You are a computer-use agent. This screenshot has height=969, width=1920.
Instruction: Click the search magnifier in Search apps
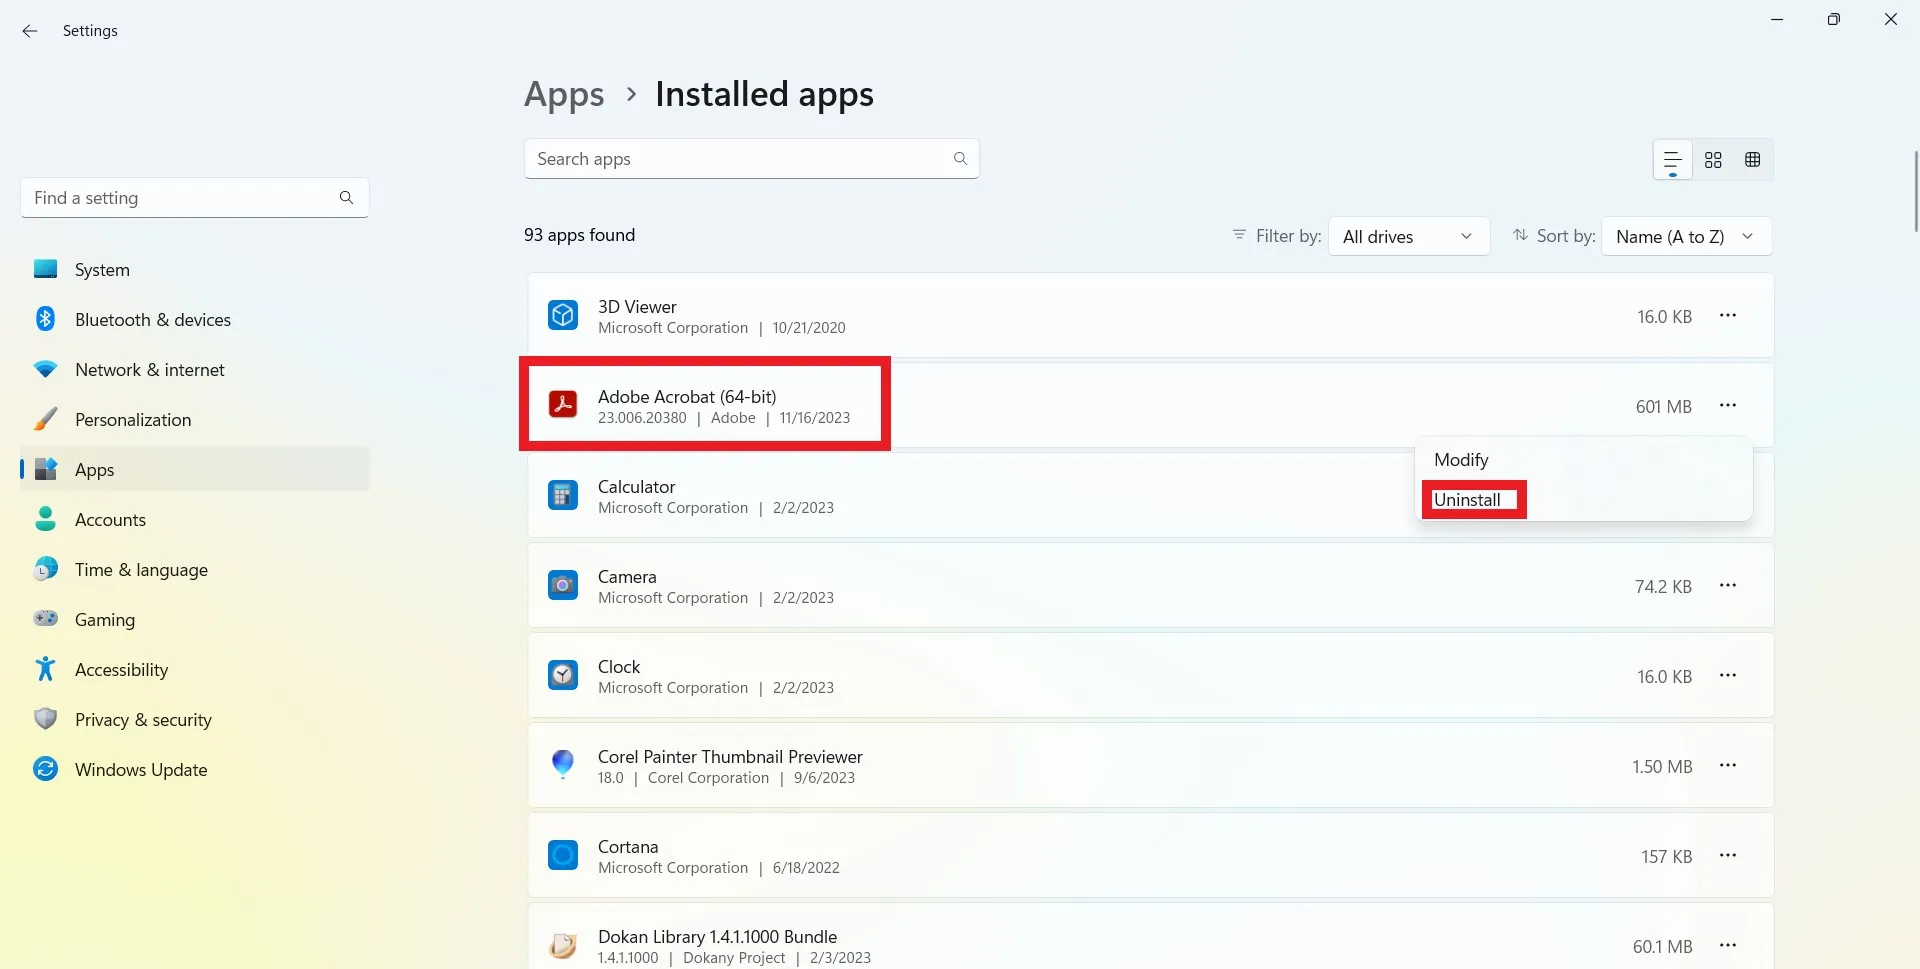pos(959,158)
